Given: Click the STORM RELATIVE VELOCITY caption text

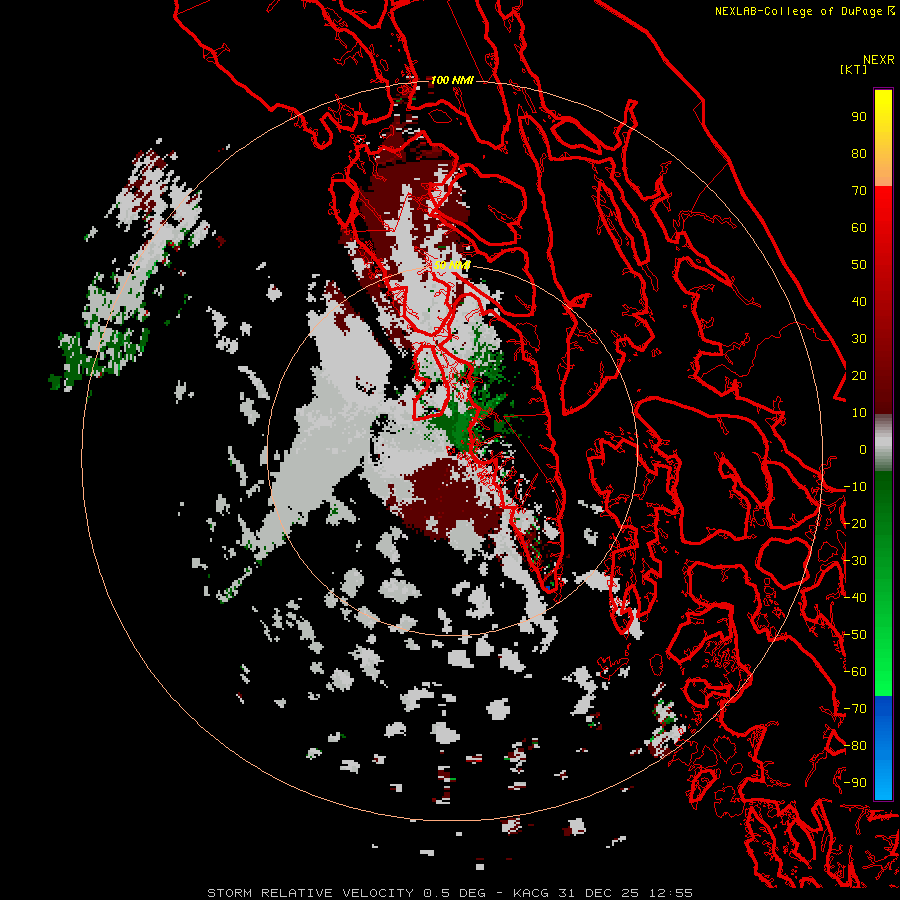Looking at the screenshot, I should (x=311, y=893).
